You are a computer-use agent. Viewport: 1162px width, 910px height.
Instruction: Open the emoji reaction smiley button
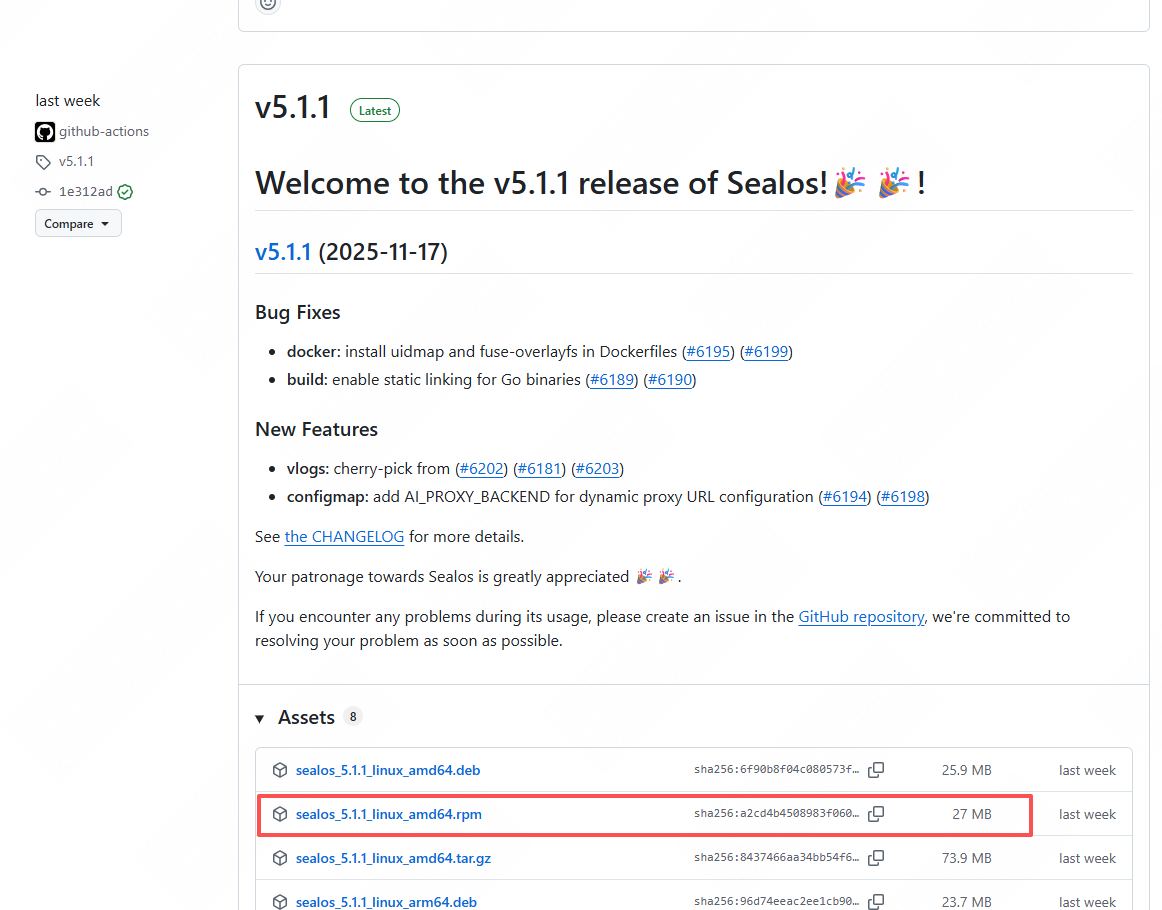coord(268,4)
